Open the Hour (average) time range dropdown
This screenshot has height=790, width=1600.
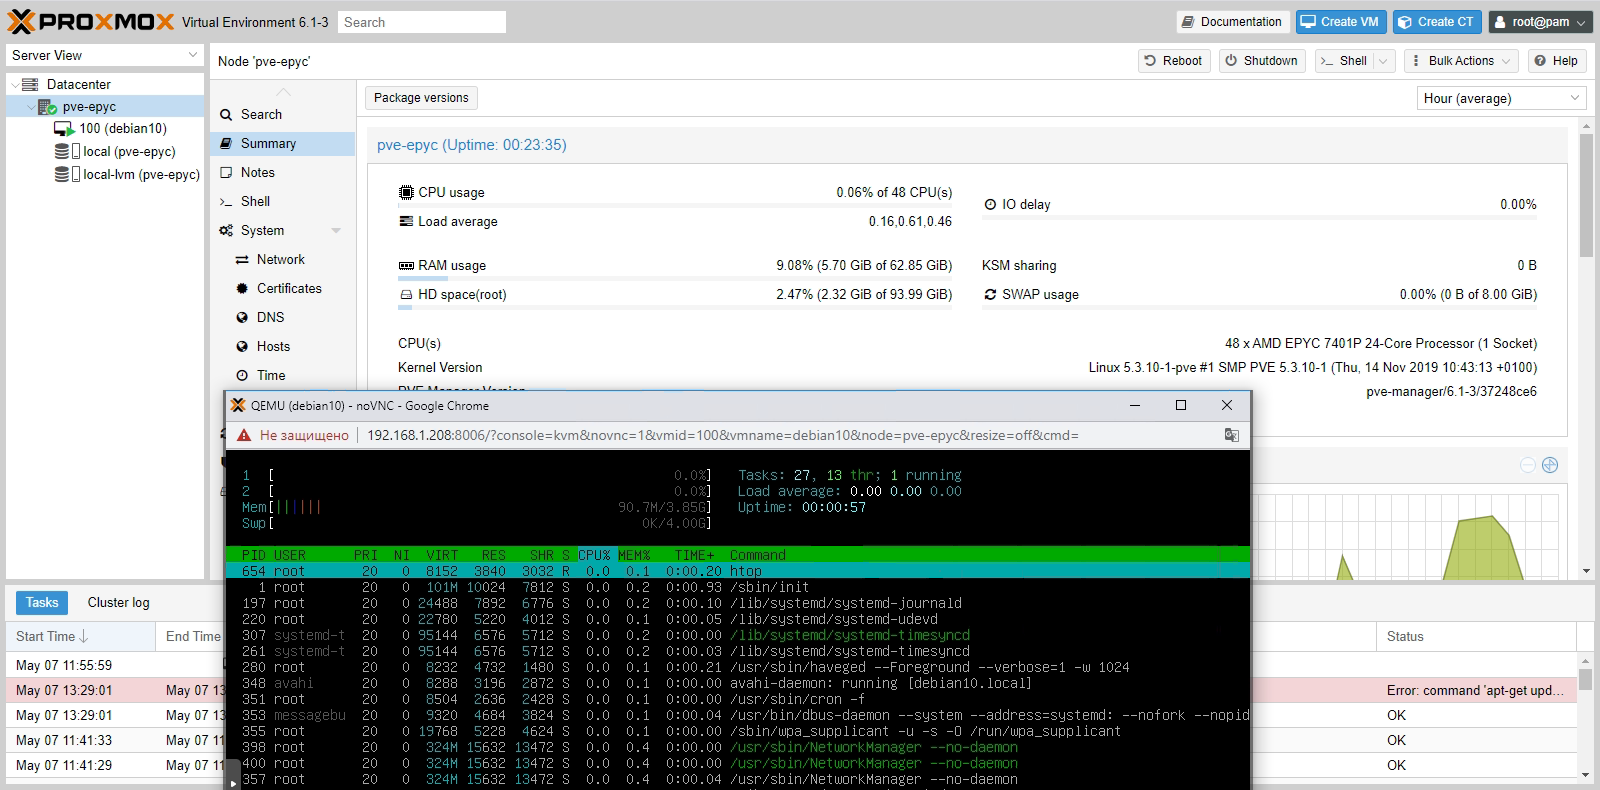point(1502,98)
